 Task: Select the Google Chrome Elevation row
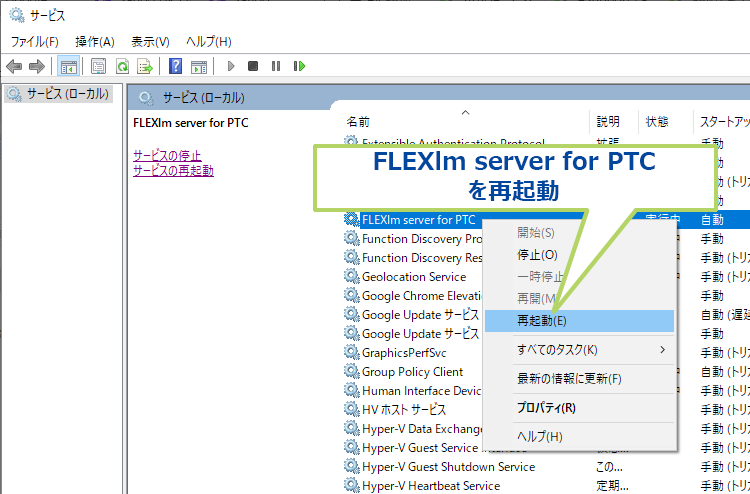pos(421,296)
